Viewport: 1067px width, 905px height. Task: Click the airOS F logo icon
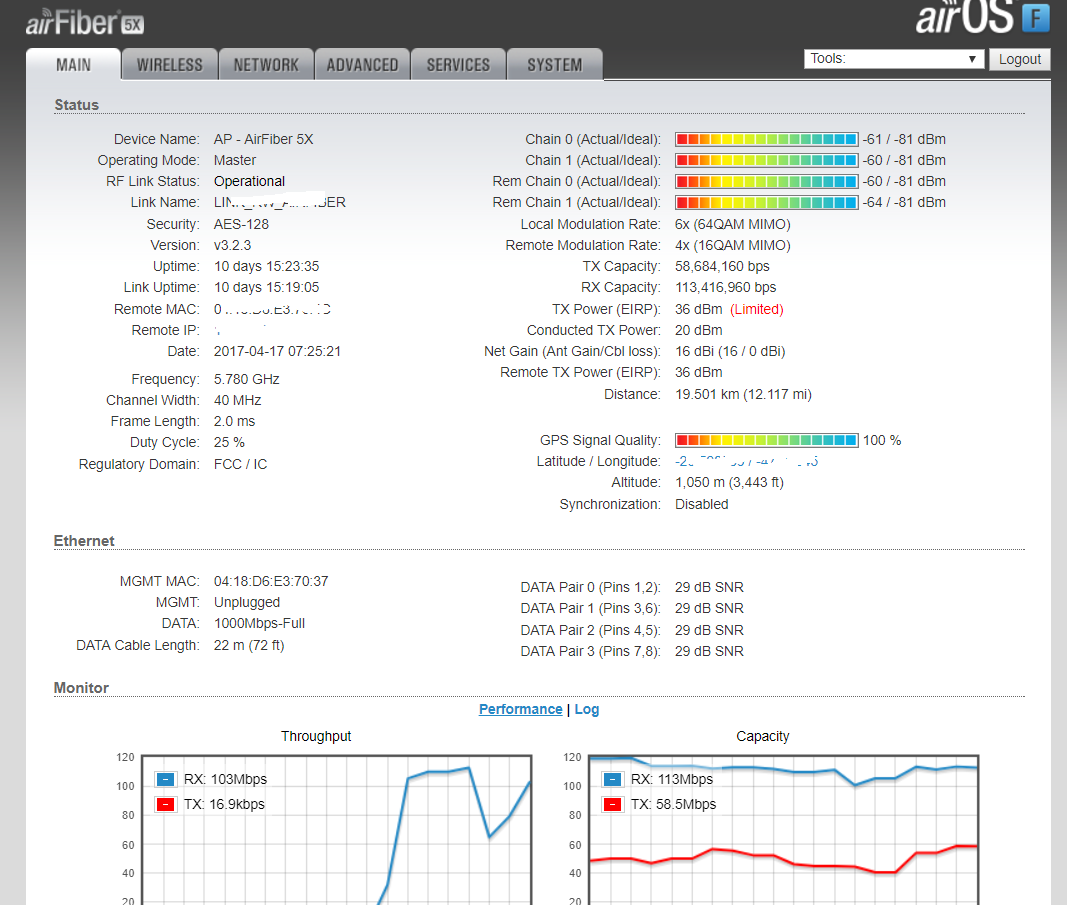pyautogui.click(x=1036, y=18)
